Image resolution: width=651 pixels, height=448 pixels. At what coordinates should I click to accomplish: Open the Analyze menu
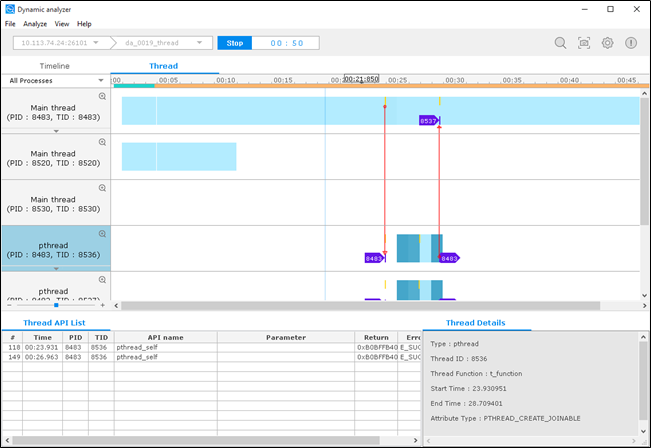pyautogui.click(x=35, y=23)
